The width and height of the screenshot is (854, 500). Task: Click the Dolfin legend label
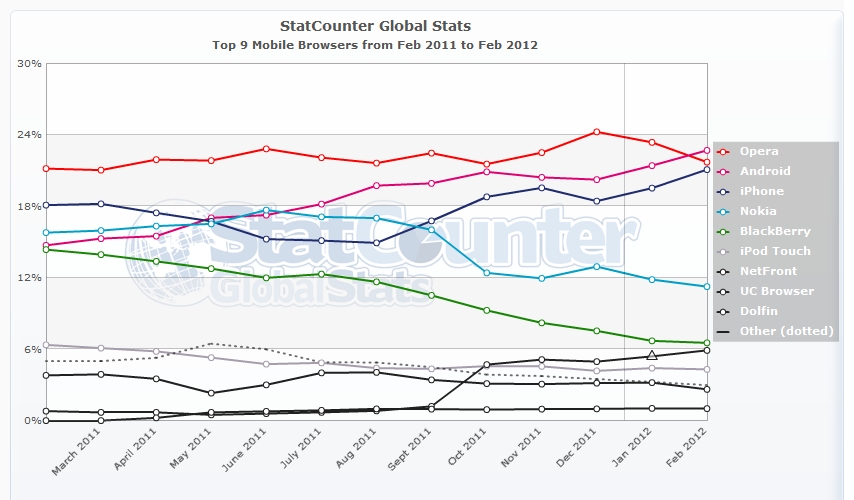click(756, 311)
